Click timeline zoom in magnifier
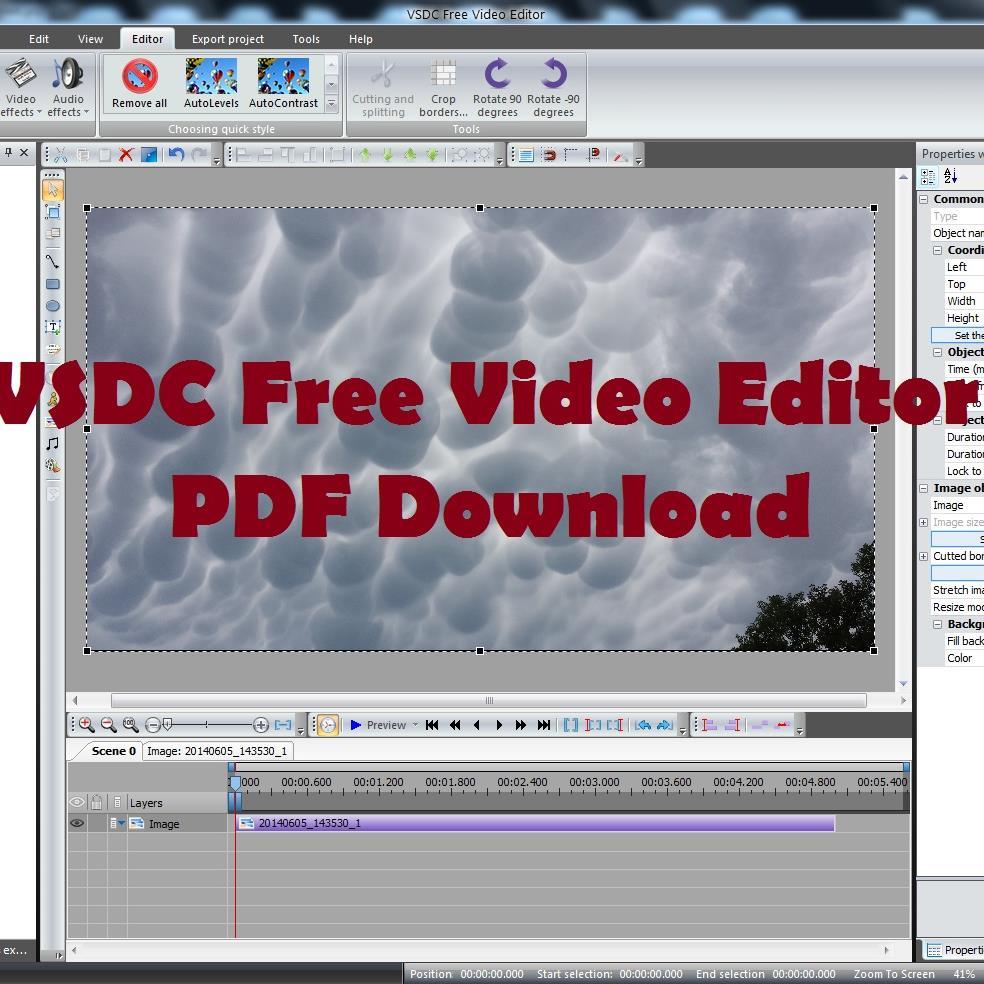Viewport: 984px width, 984px height. tap(86, 725)
